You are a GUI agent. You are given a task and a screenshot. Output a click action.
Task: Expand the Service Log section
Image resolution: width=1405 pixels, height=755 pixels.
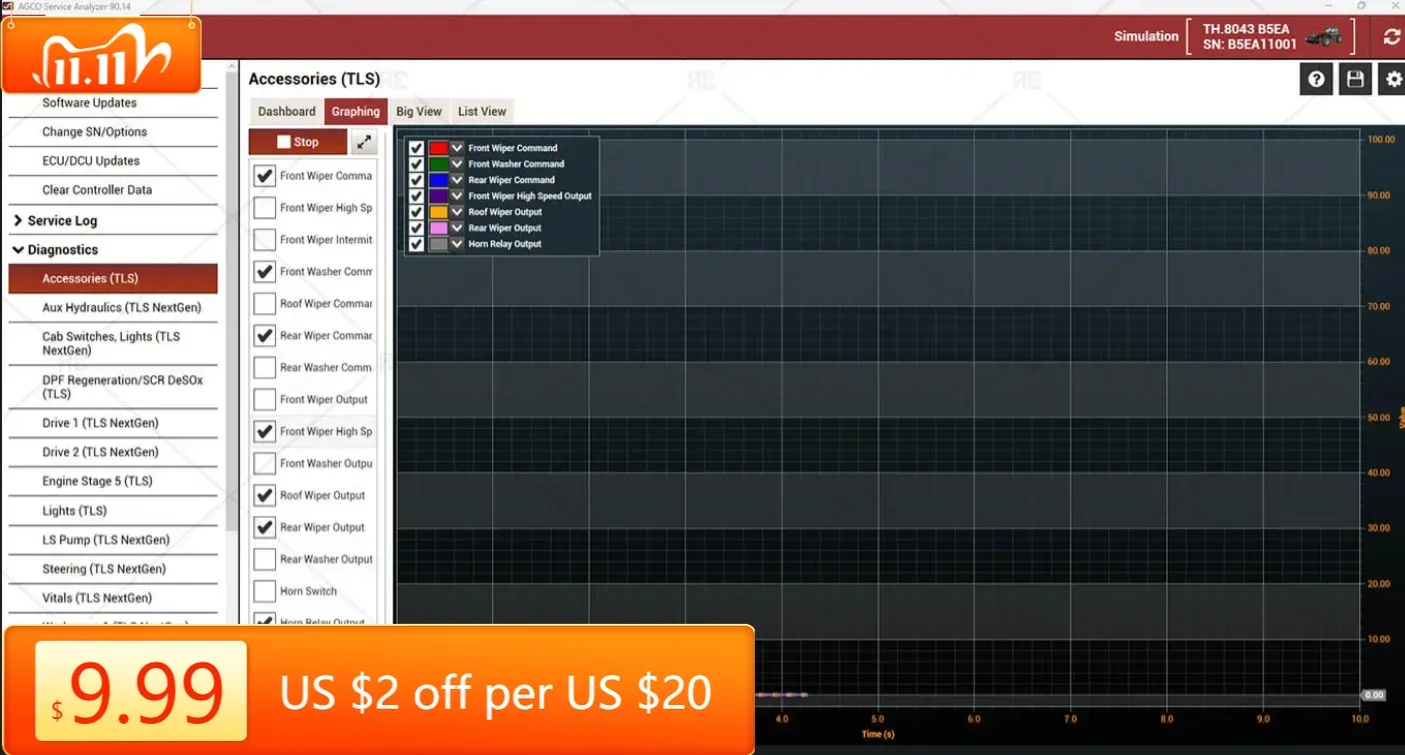tap(113, 221)
